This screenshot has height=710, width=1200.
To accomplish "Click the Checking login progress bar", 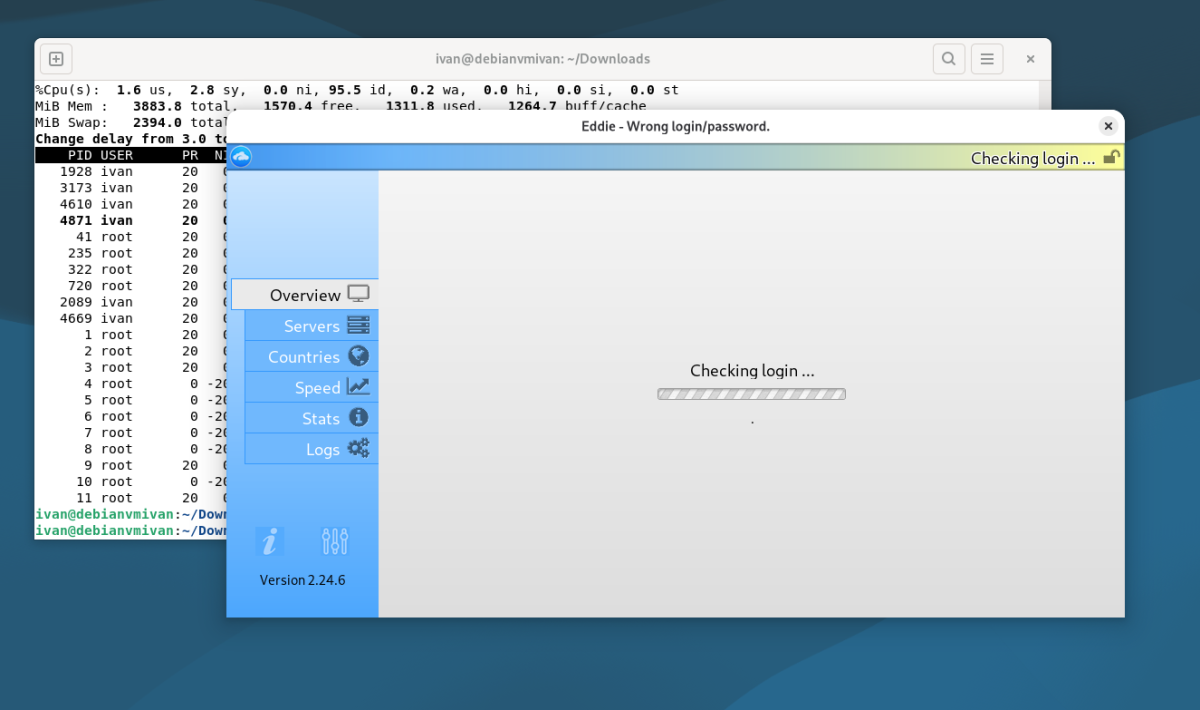I will click(751, 394).
